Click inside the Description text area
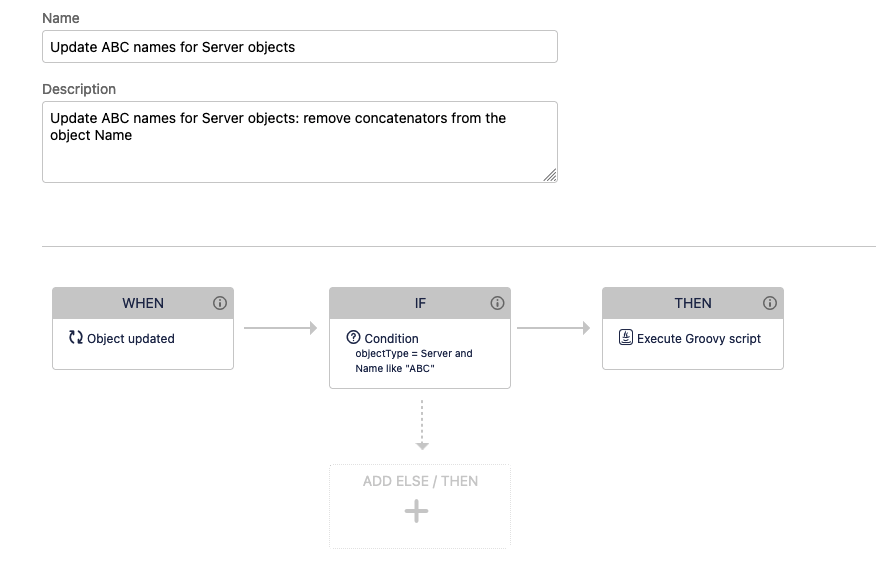Image resolution: width=876 pixels, height=564 pixels. (x=300, y=142)
